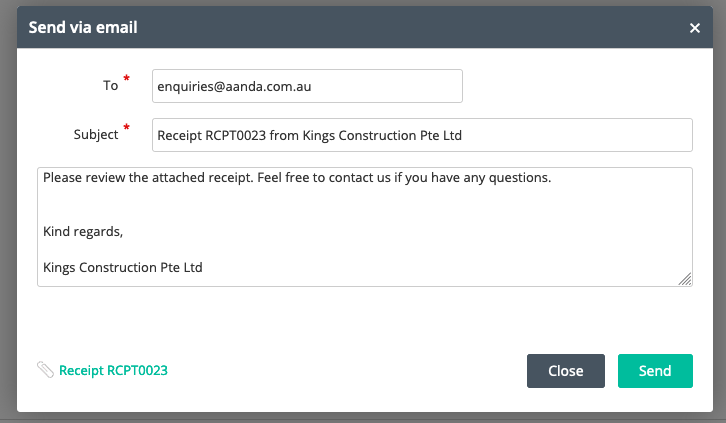The width and height of the screenshot is (726, 423).
Task: Click the 'To' field label
Action: [111, 86]
